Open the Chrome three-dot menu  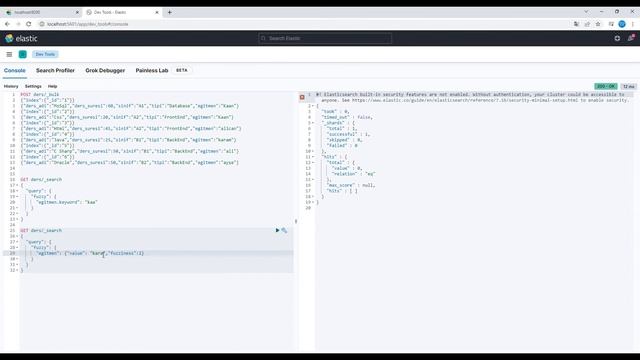click(633, 24)
